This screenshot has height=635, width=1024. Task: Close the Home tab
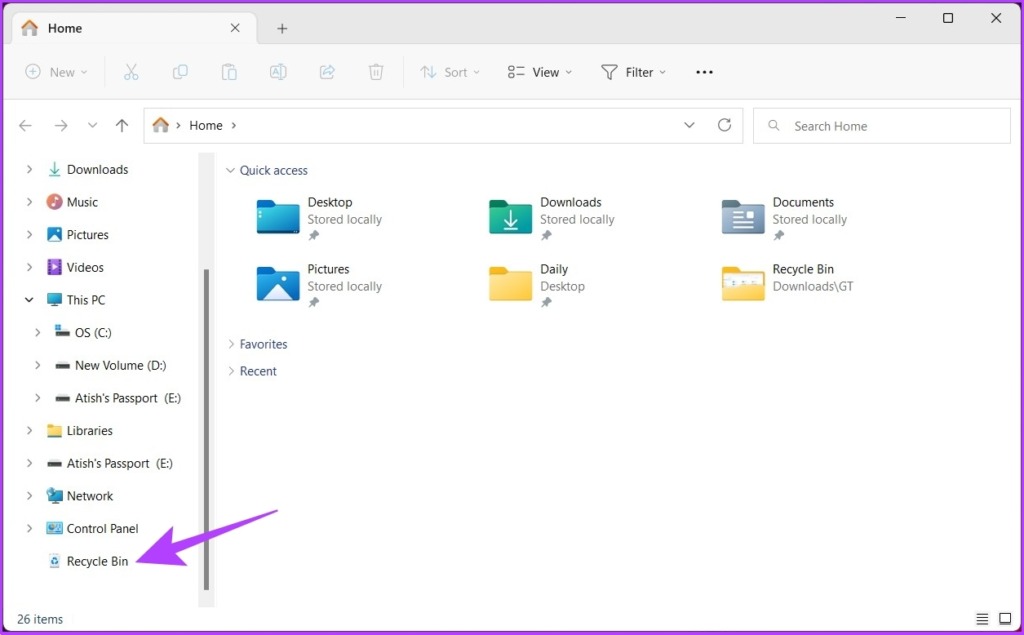pos(235,28)
